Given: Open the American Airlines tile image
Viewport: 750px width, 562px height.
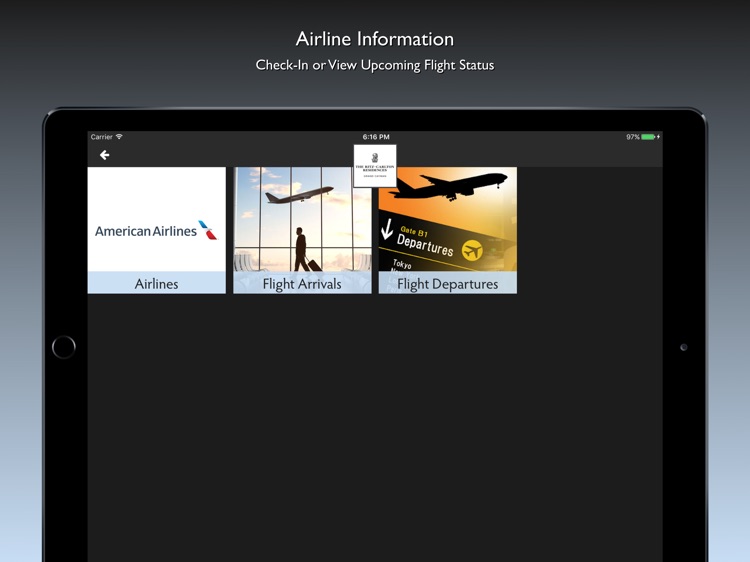Looking at the screenshot, I should (156, 220).
